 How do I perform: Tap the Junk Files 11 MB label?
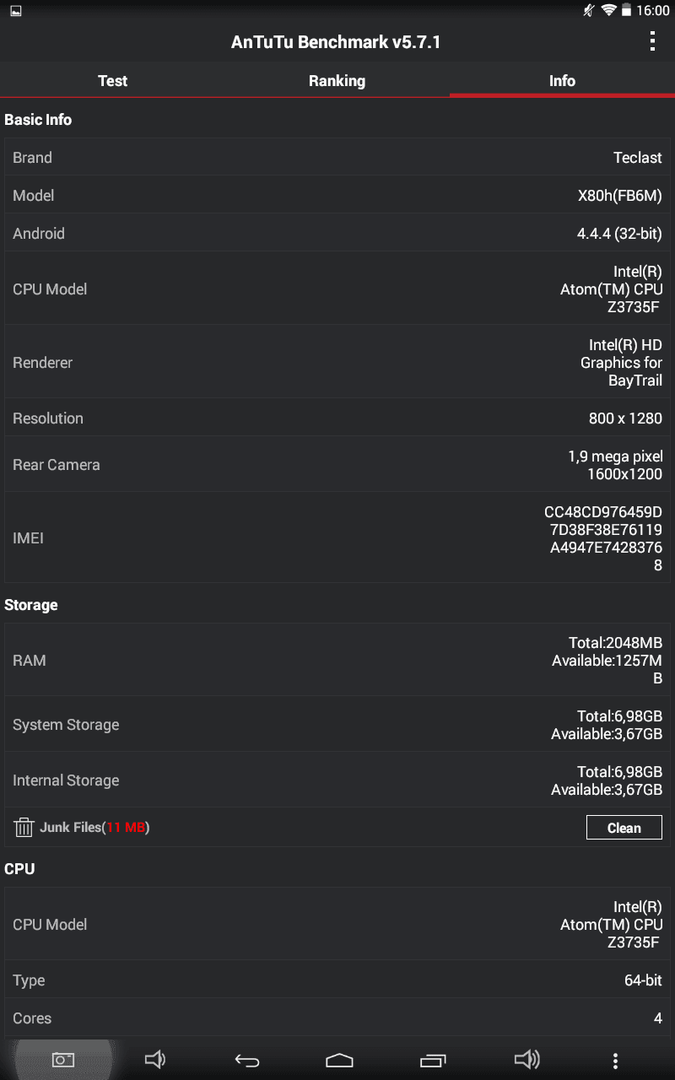coord(95,827)
